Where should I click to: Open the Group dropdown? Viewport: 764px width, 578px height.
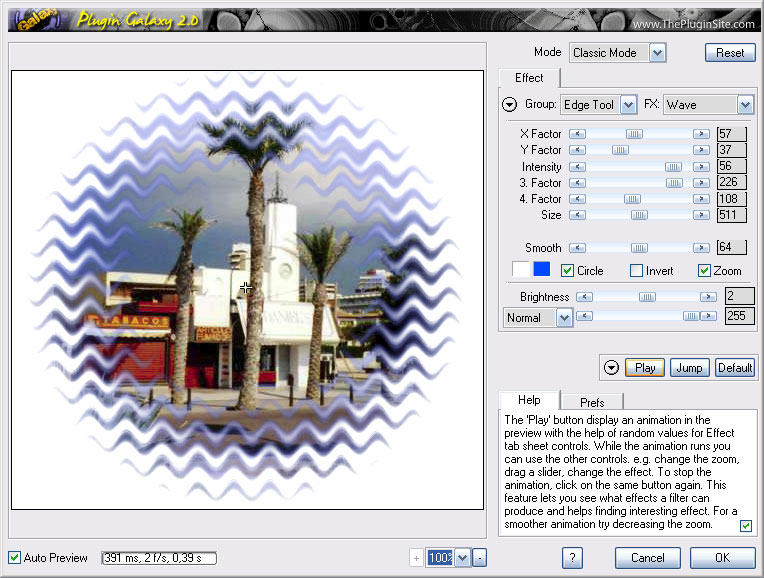(x=629, y=105)
